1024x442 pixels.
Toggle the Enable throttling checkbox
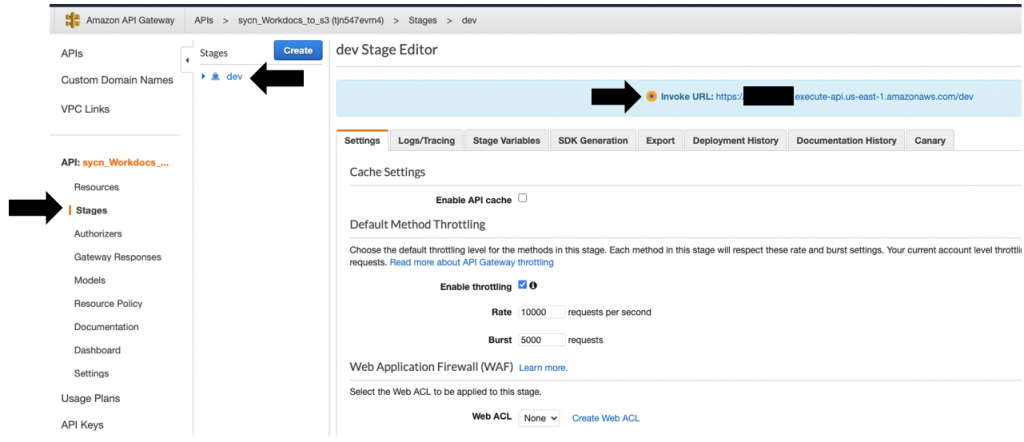coord(522,285)
